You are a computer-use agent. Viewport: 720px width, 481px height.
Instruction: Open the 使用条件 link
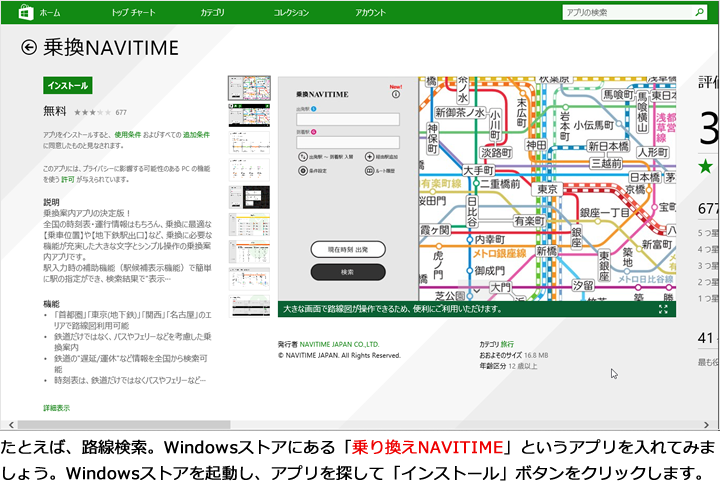tap(128, 134)
